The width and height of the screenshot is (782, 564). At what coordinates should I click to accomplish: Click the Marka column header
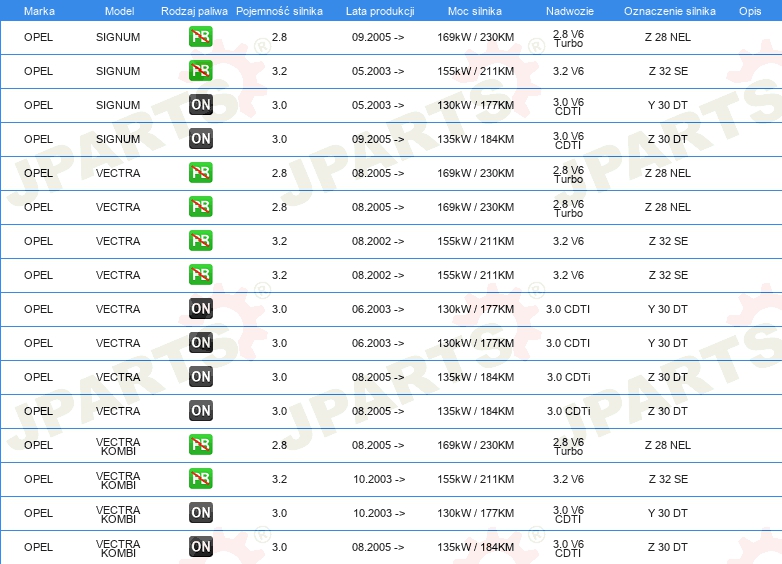pyautogui.click(x=39, y=11)
